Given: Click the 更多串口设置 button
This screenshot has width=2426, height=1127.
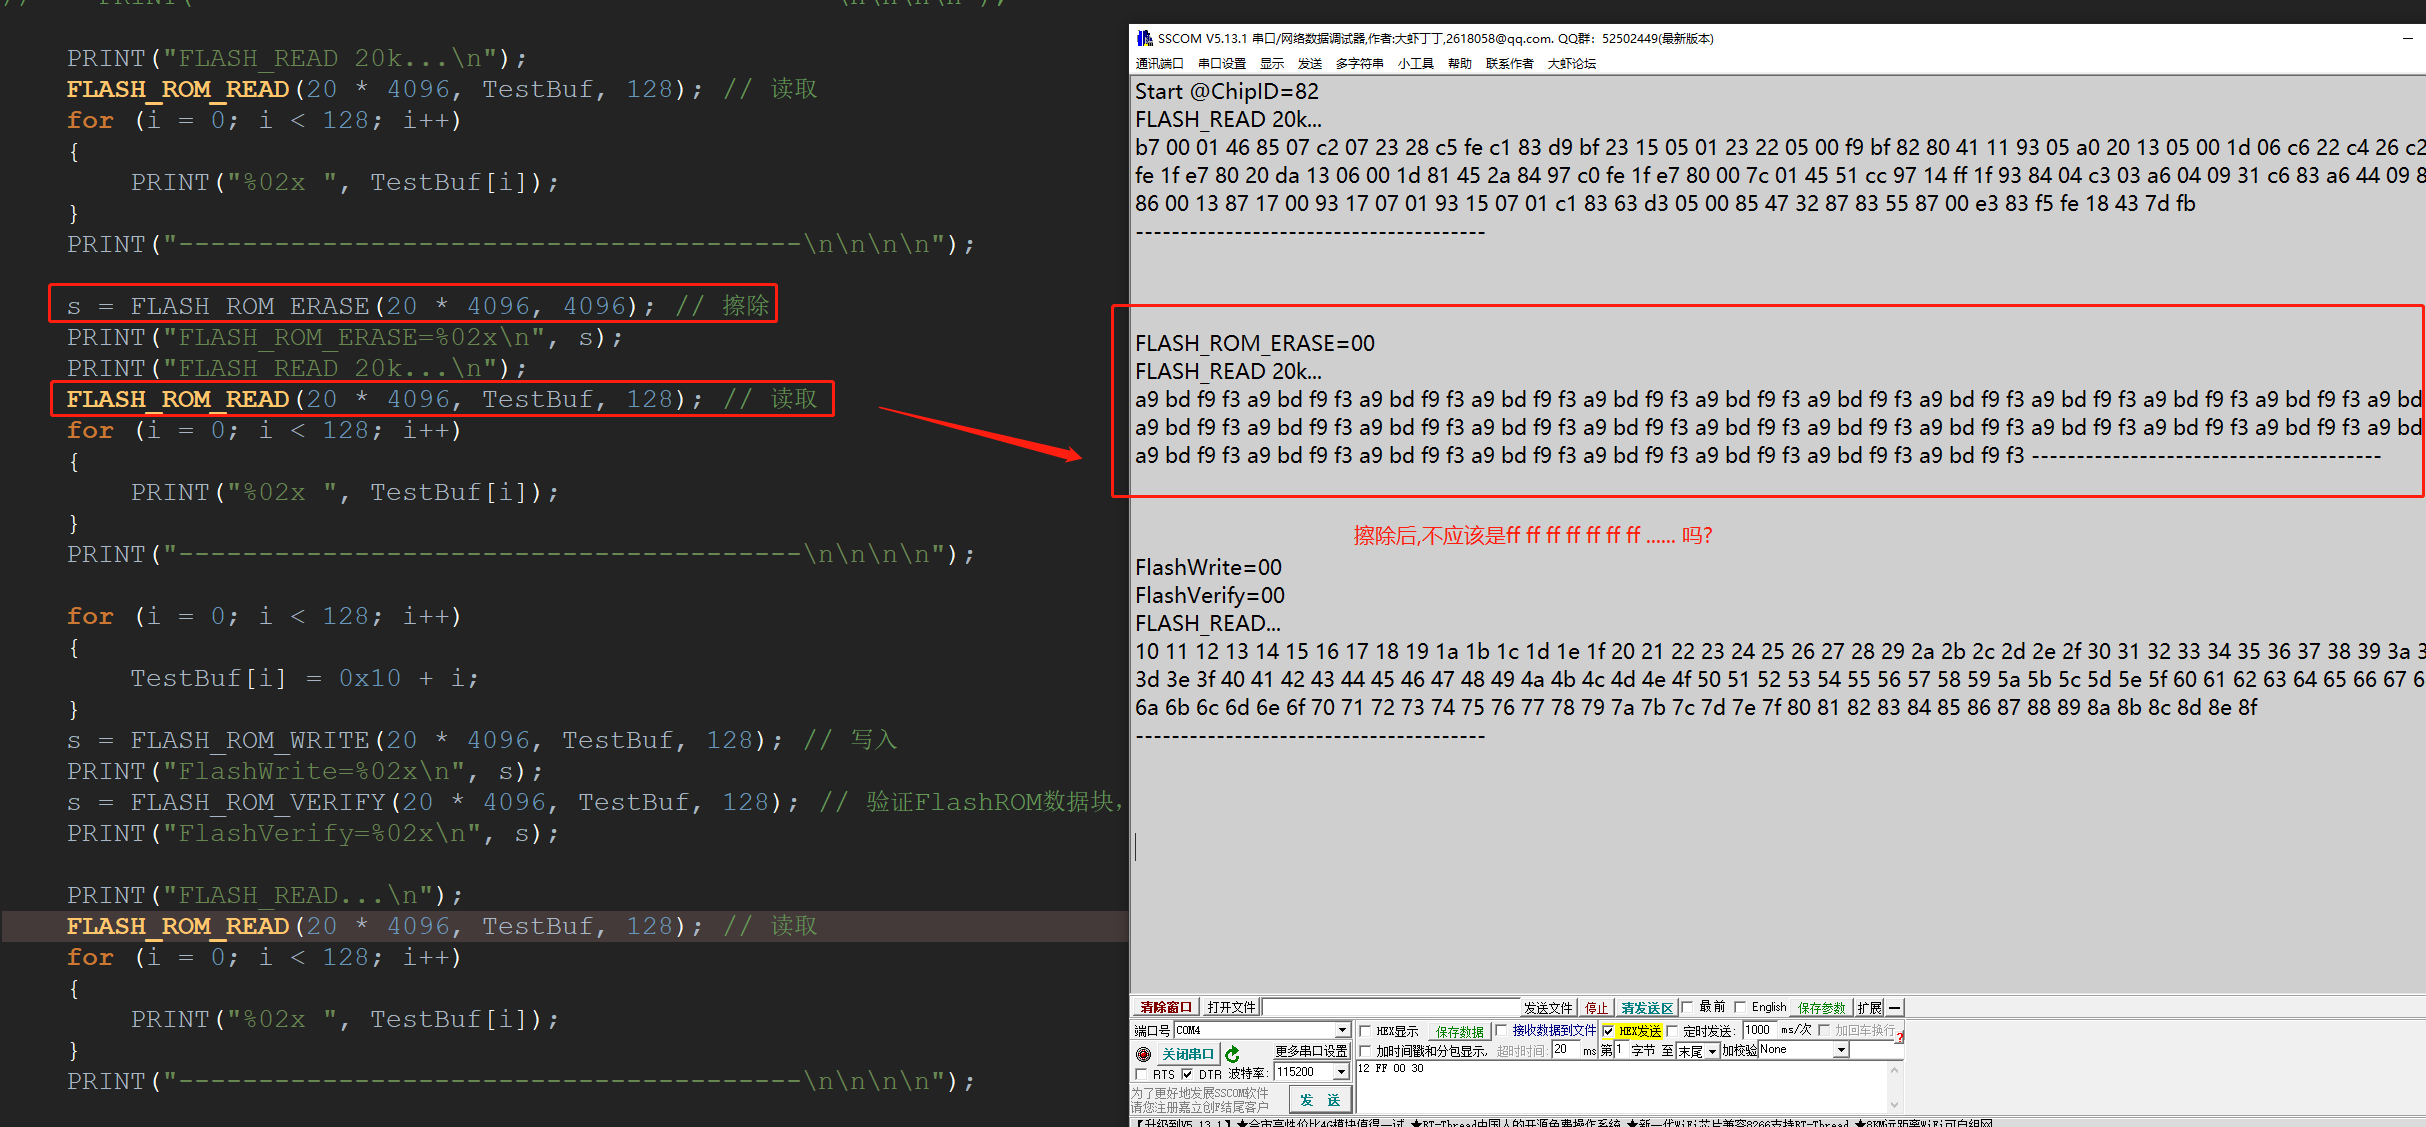Looking at the screenshot, I should click(1311, 1051).
